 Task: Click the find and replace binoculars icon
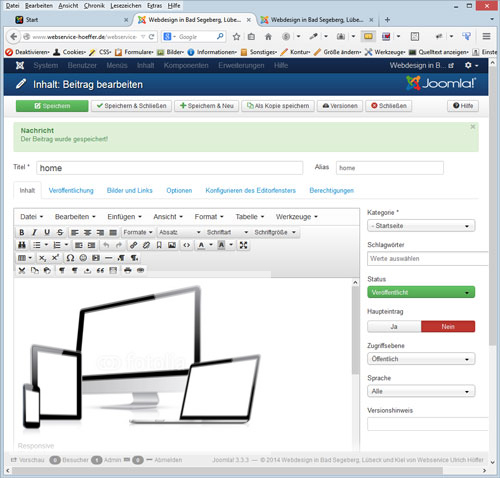point(22,245)
